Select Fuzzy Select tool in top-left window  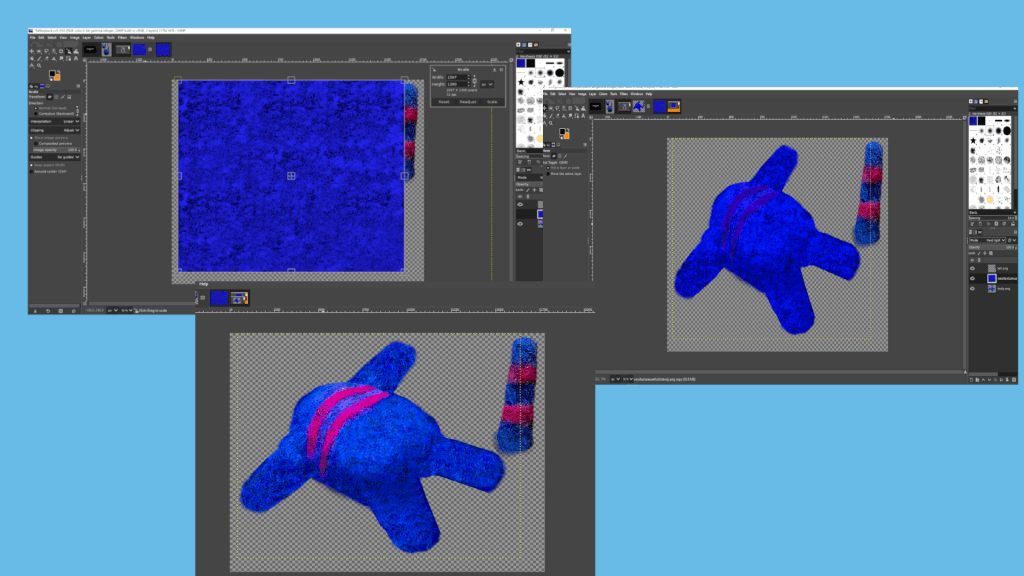[54, 52]
